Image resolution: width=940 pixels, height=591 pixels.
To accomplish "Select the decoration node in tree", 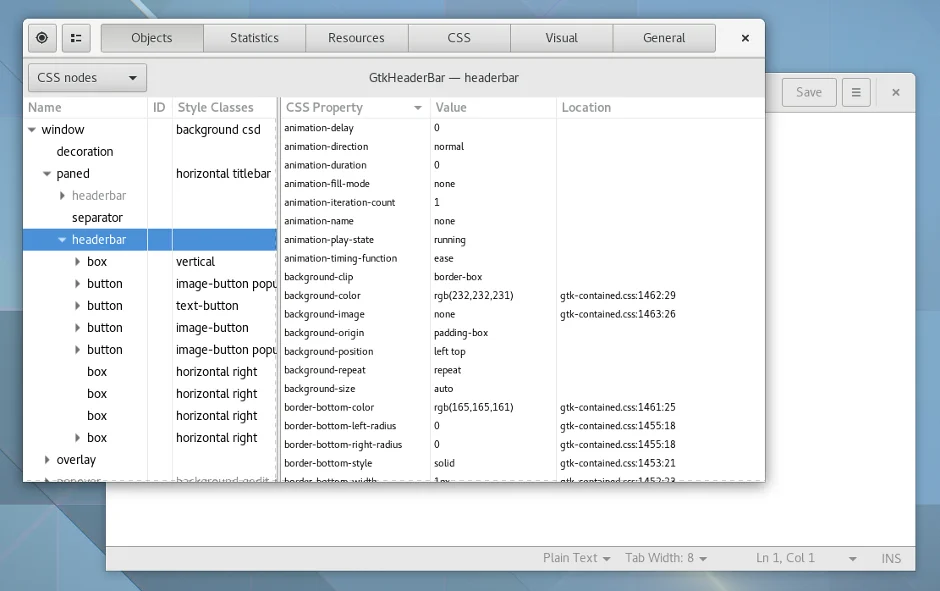I will (85, 152).
